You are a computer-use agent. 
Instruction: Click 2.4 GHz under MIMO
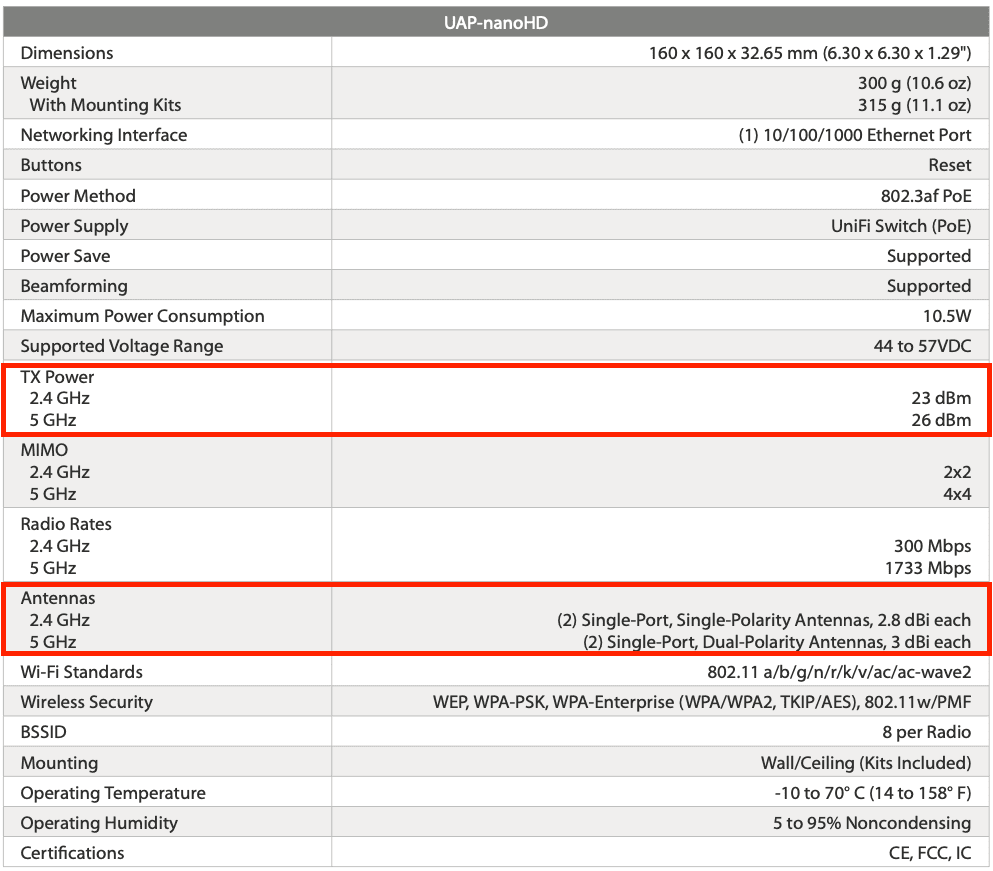click(x=60, y=472)
